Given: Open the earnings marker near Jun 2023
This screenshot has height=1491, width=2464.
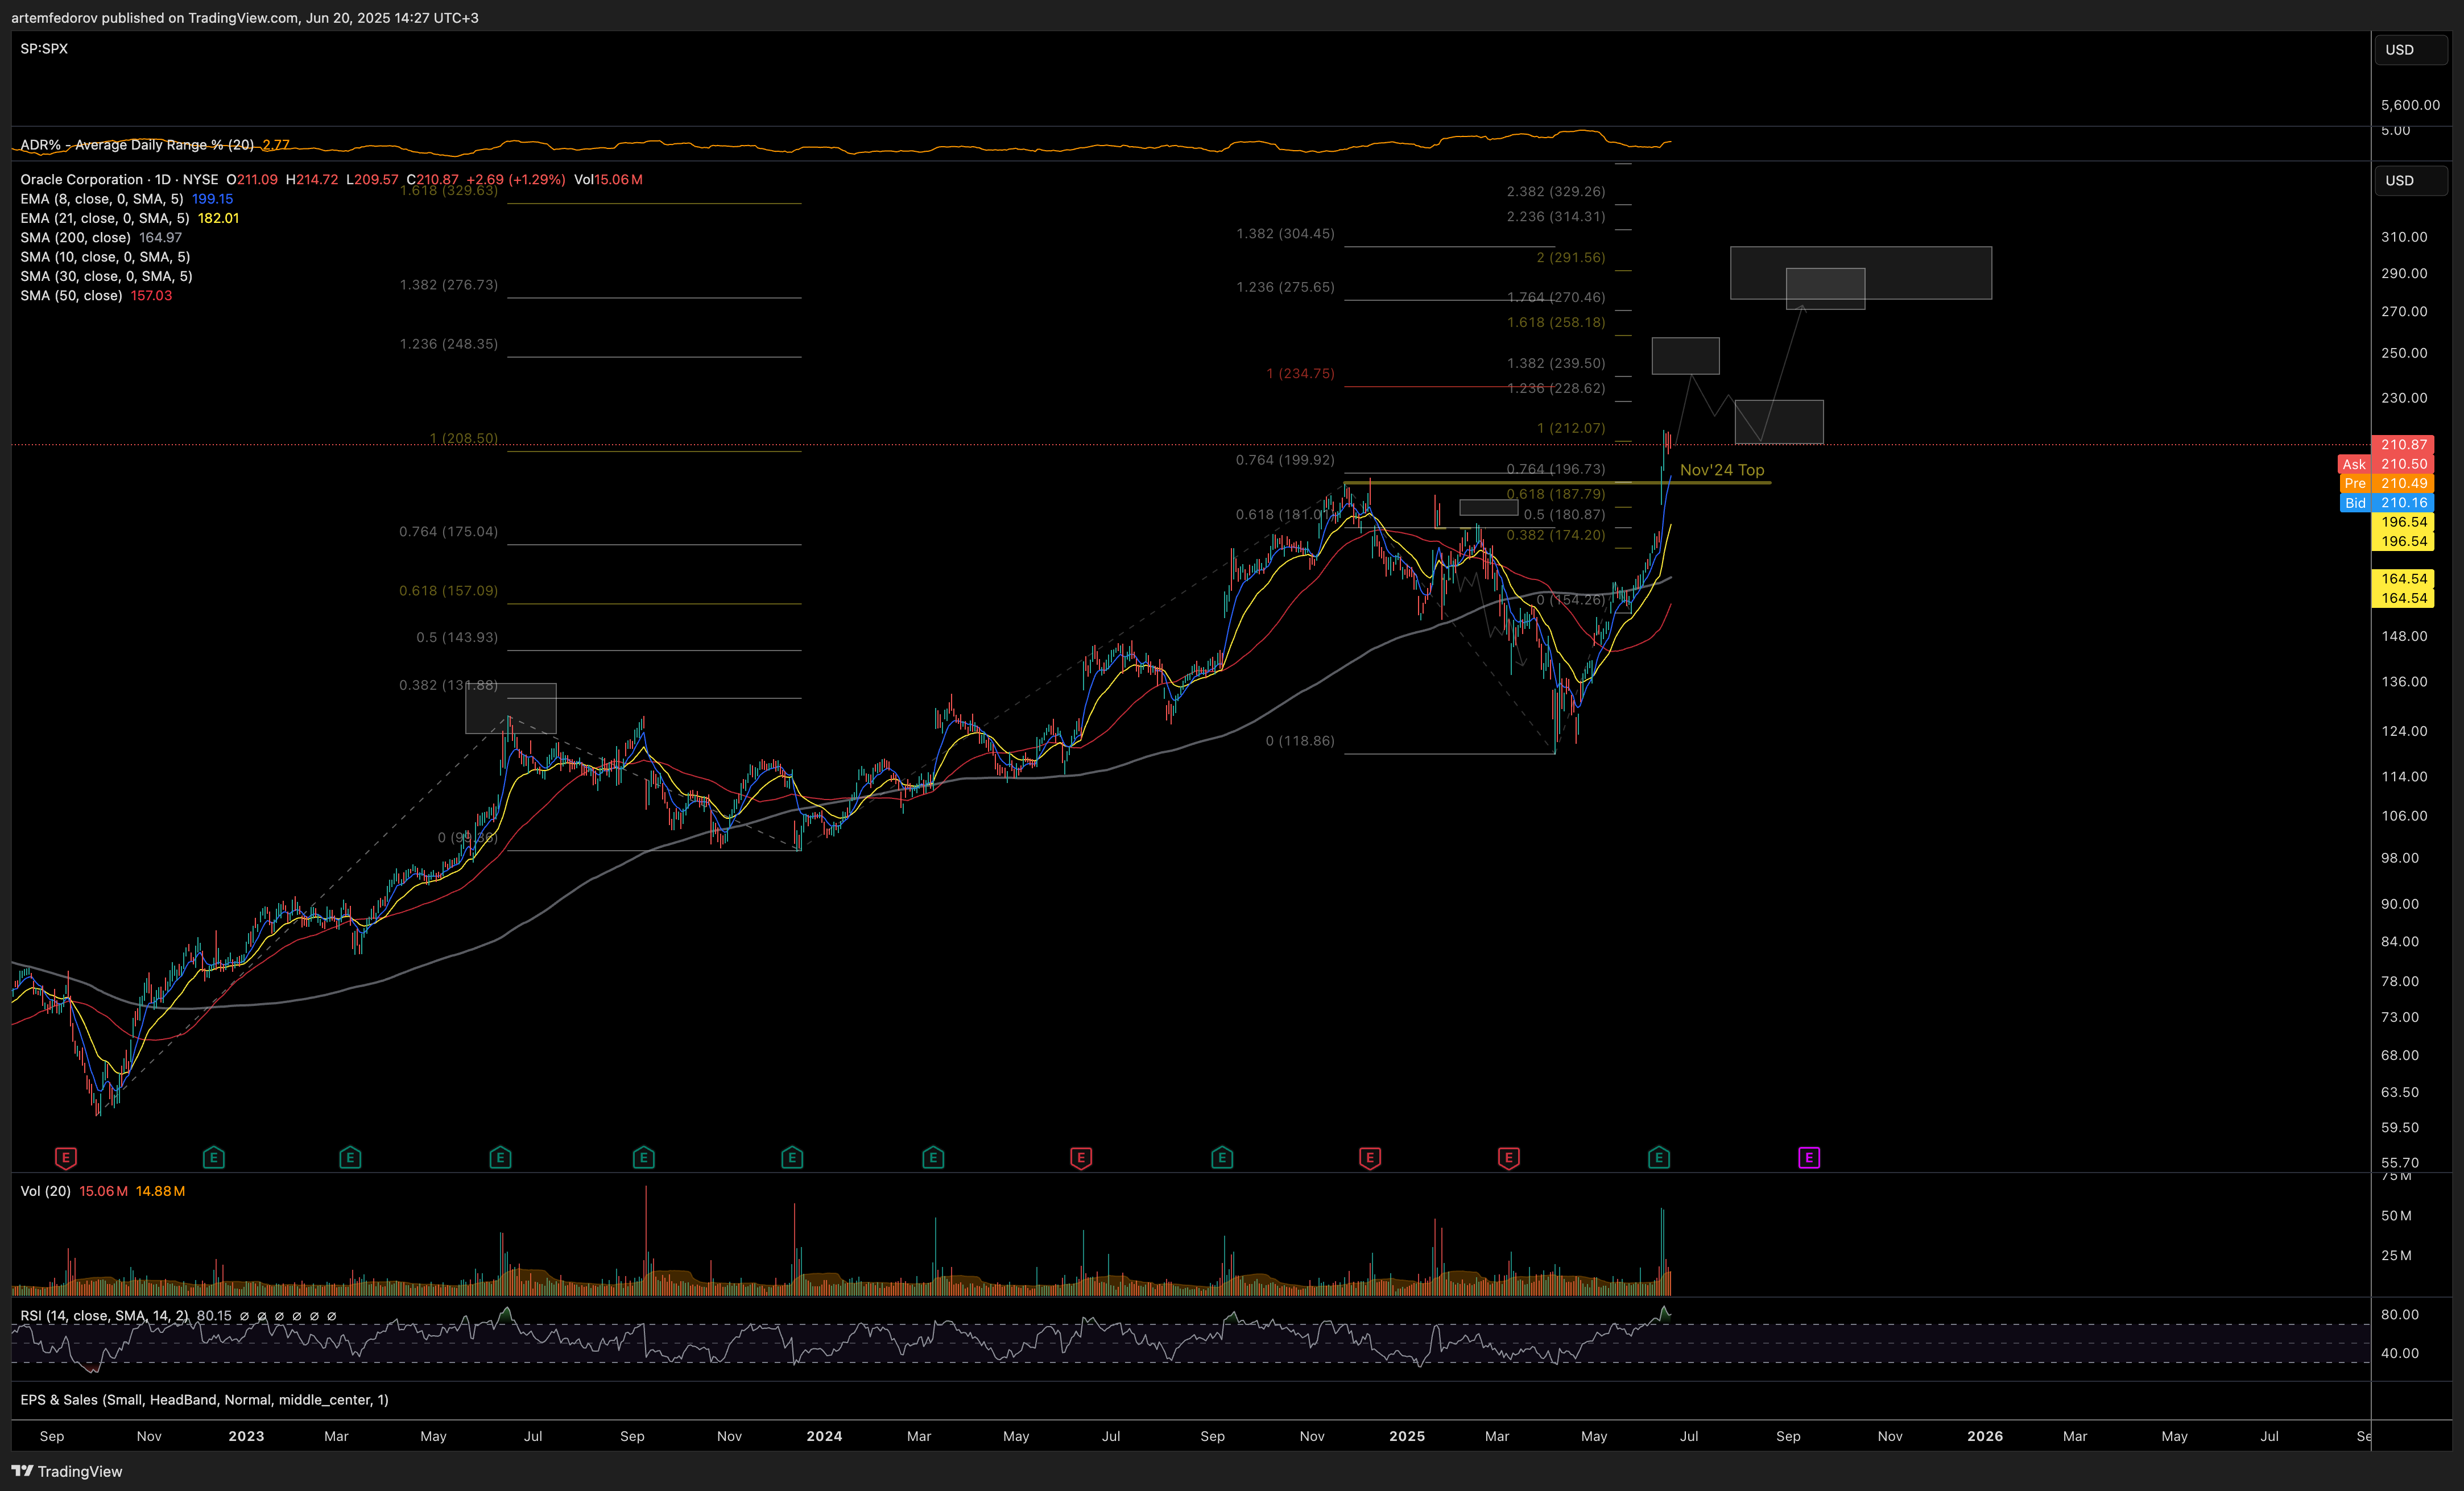Looking at the screenshot, I should (x=501, y=1158).
